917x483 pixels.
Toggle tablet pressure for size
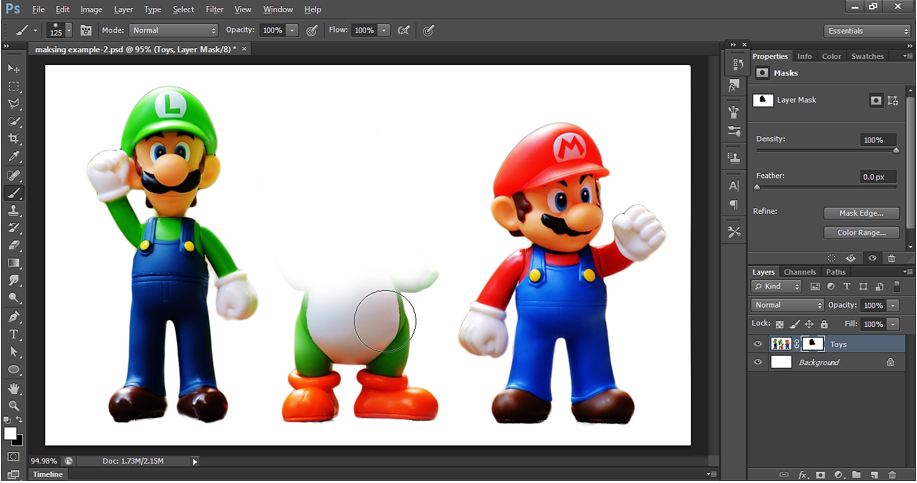point(429,30)
